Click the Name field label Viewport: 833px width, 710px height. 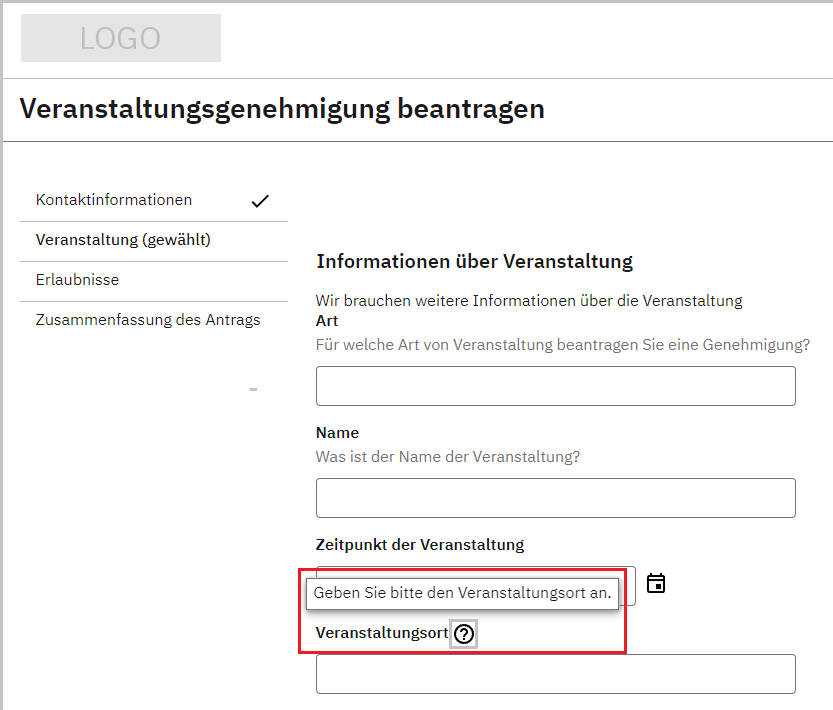337,433
